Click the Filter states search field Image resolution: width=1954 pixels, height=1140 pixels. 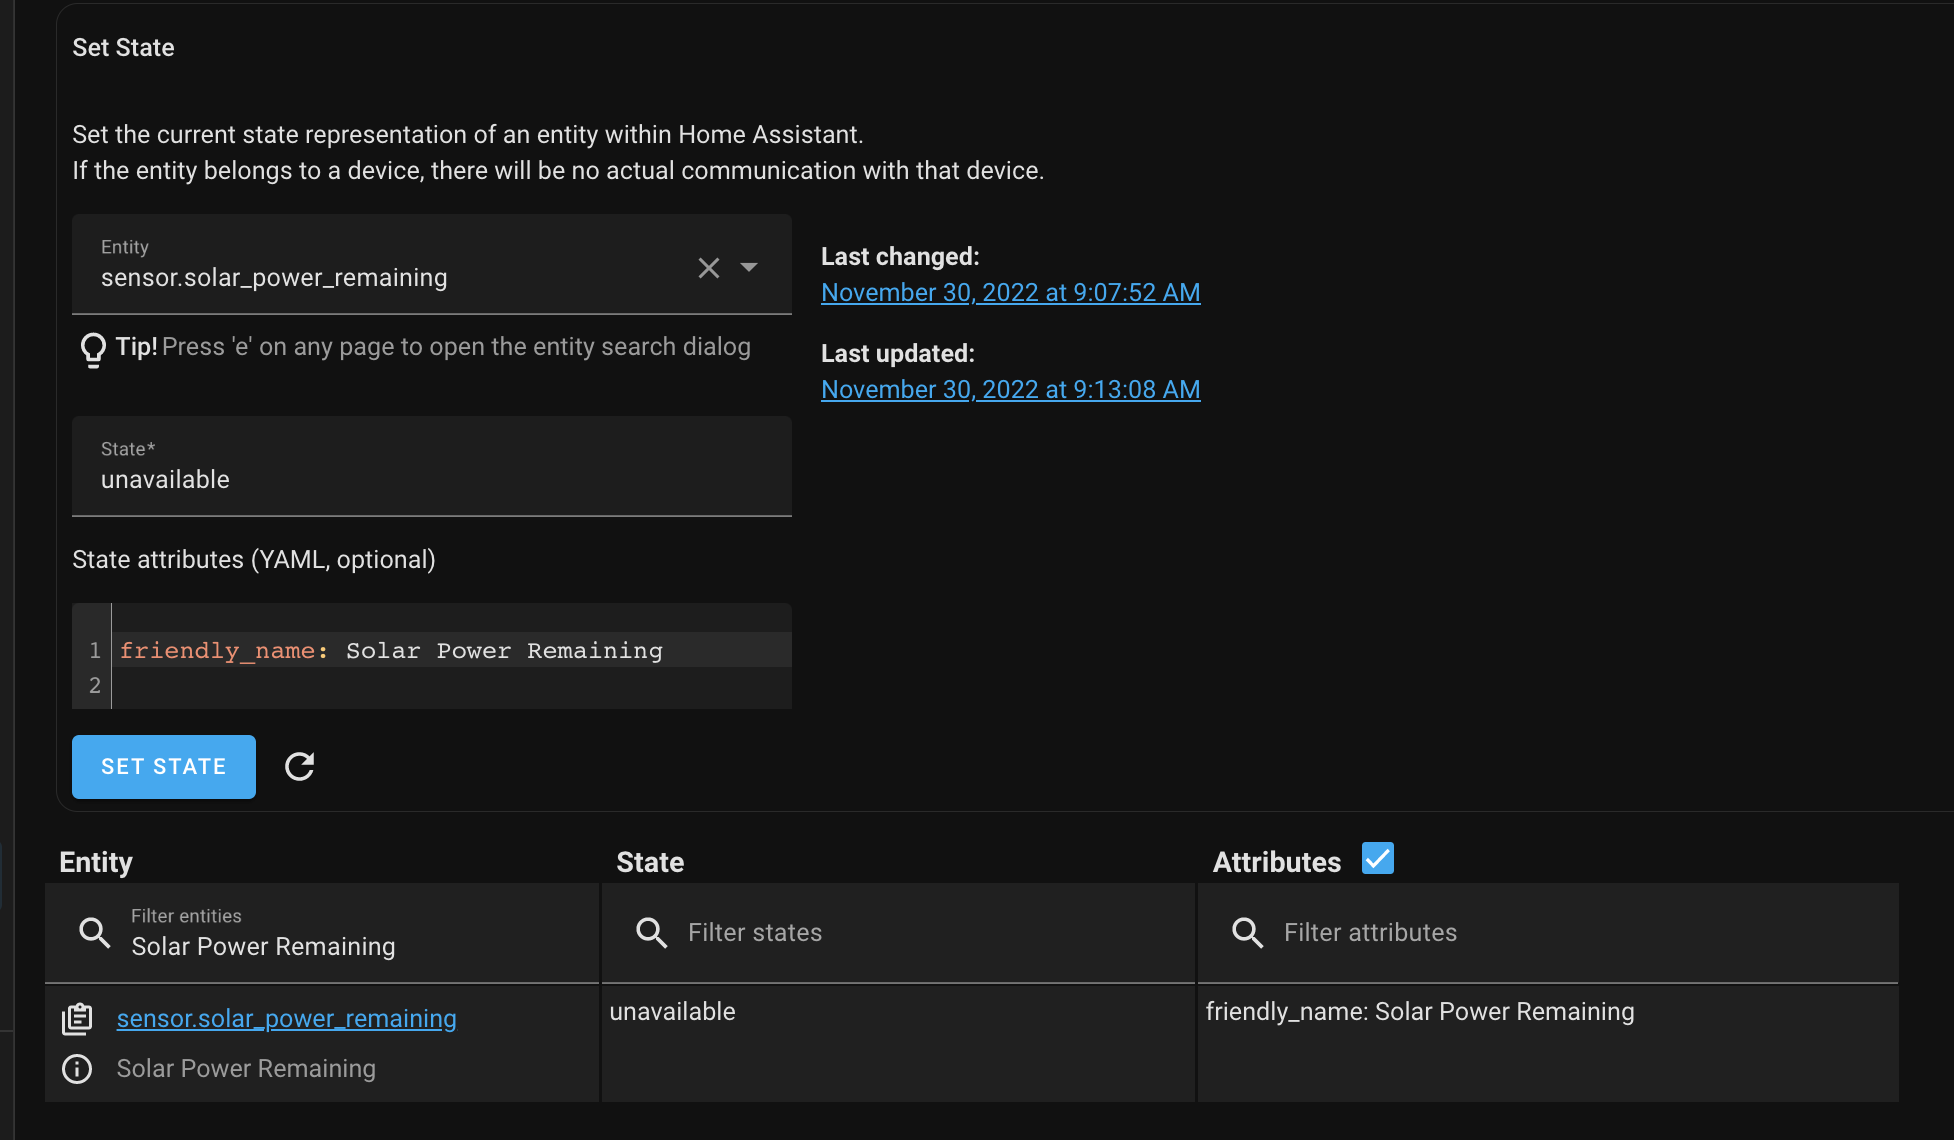[x=898, y=932]
